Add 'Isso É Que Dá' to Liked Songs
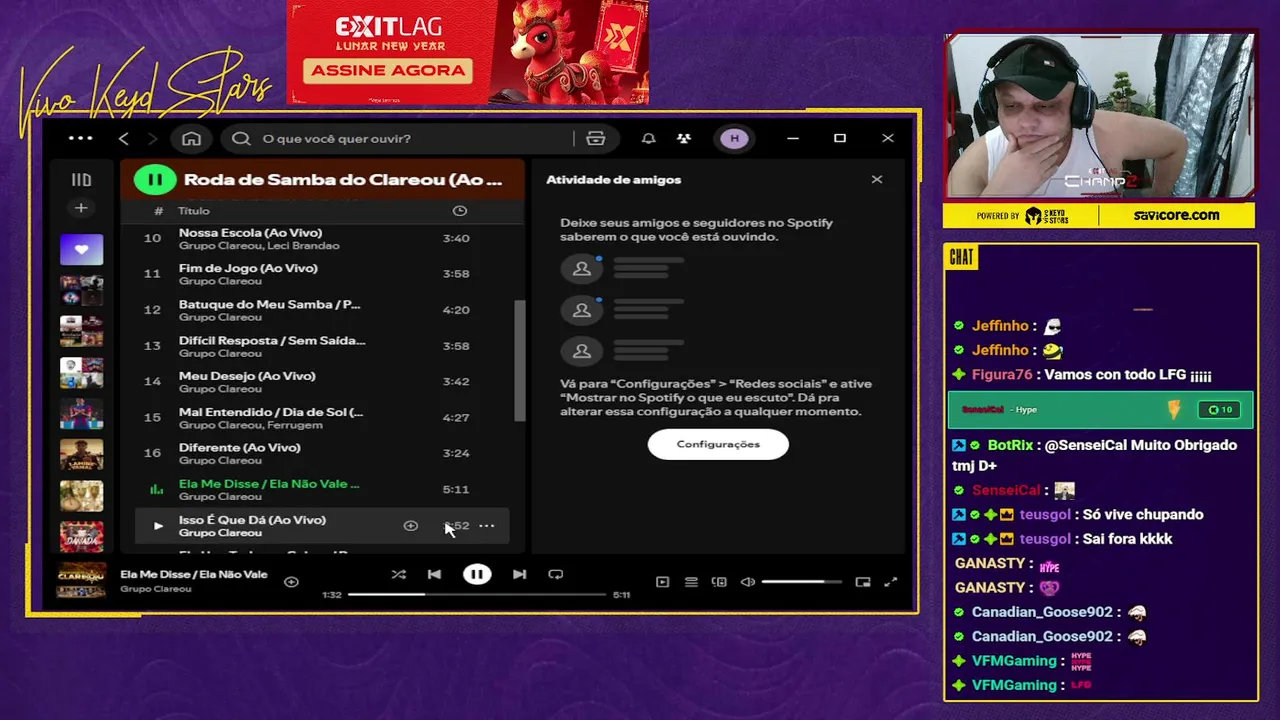The width and height of the screenshot is (1280, 720). [x=410, y=525]
